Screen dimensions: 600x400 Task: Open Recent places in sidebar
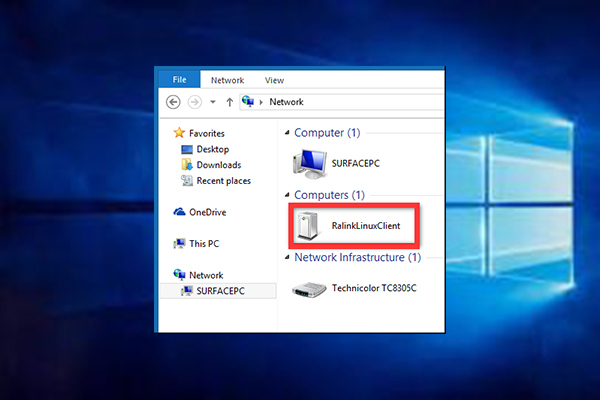coord(223,181)
